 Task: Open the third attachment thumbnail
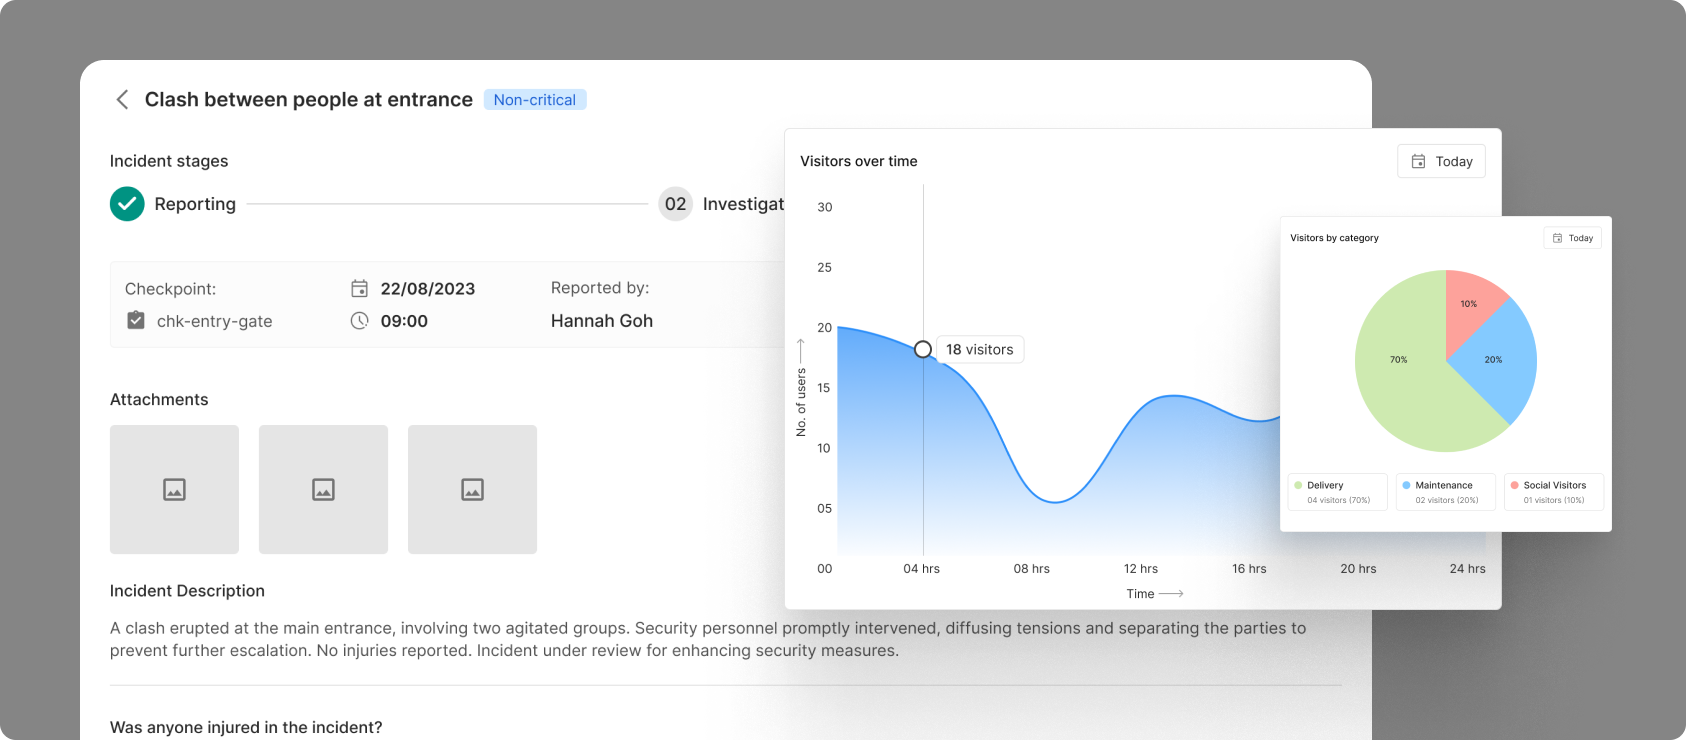[x=472, y=489]
